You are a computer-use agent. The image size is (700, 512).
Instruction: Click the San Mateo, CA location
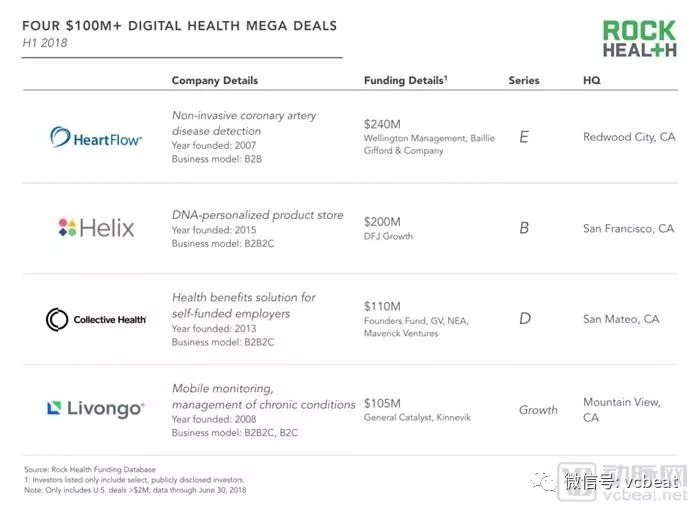(x=621, y=319)
